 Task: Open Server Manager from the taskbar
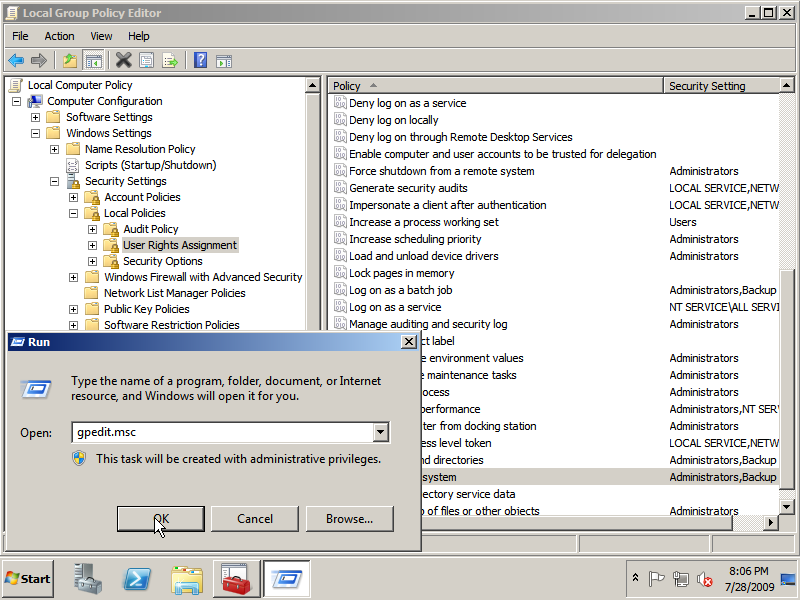87,579
